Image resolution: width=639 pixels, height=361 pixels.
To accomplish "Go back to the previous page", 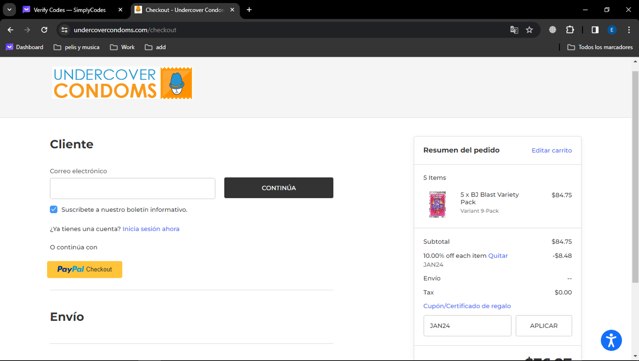I will point(11,30).
